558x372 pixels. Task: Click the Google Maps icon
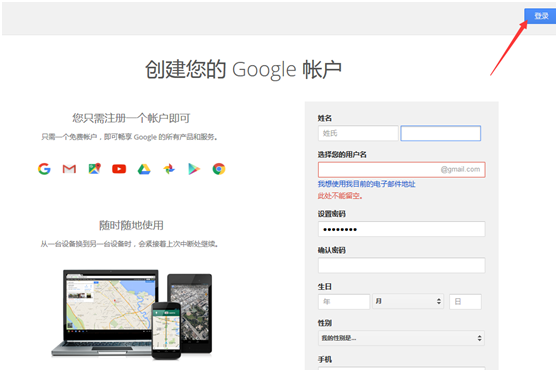94,169
